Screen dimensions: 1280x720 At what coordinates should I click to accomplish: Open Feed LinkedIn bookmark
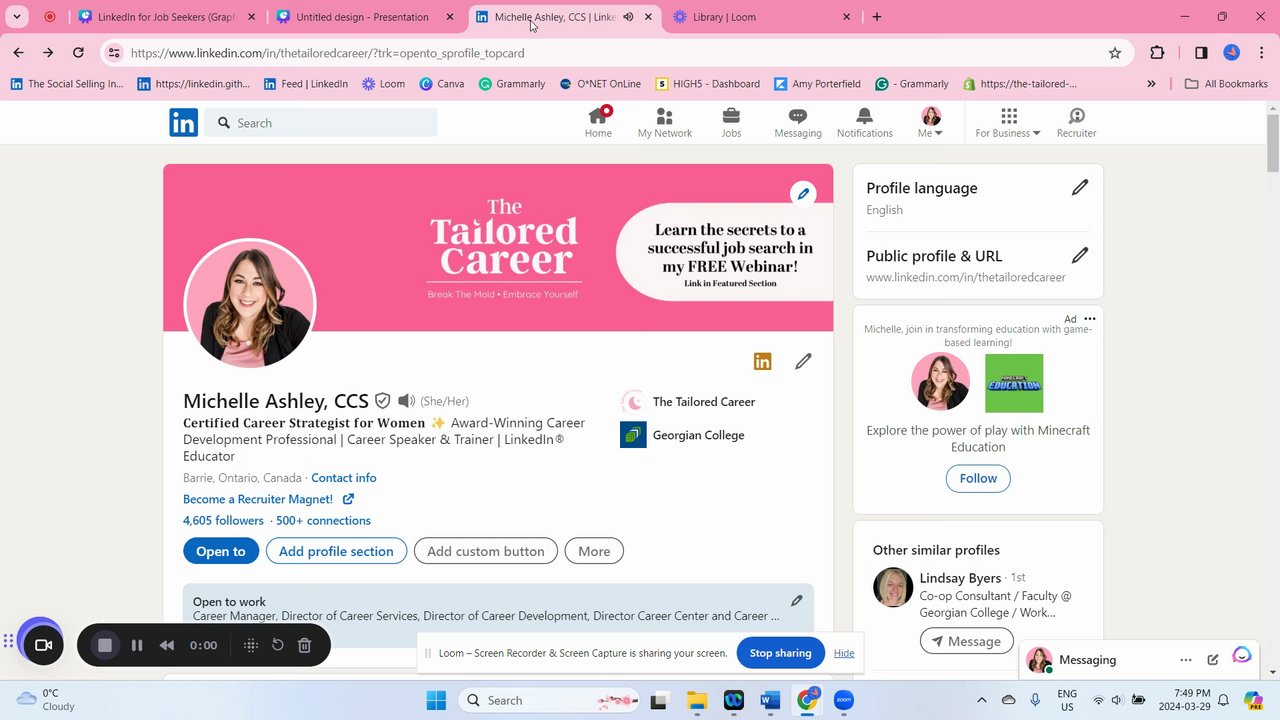(305, 84)
